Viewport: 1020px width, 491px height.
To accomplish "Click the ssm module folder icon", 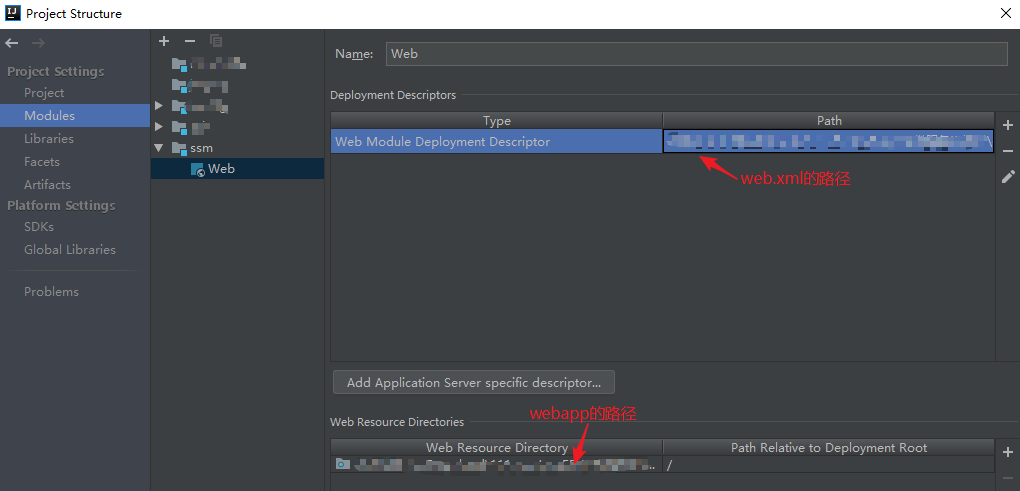I will click(180, 148).
